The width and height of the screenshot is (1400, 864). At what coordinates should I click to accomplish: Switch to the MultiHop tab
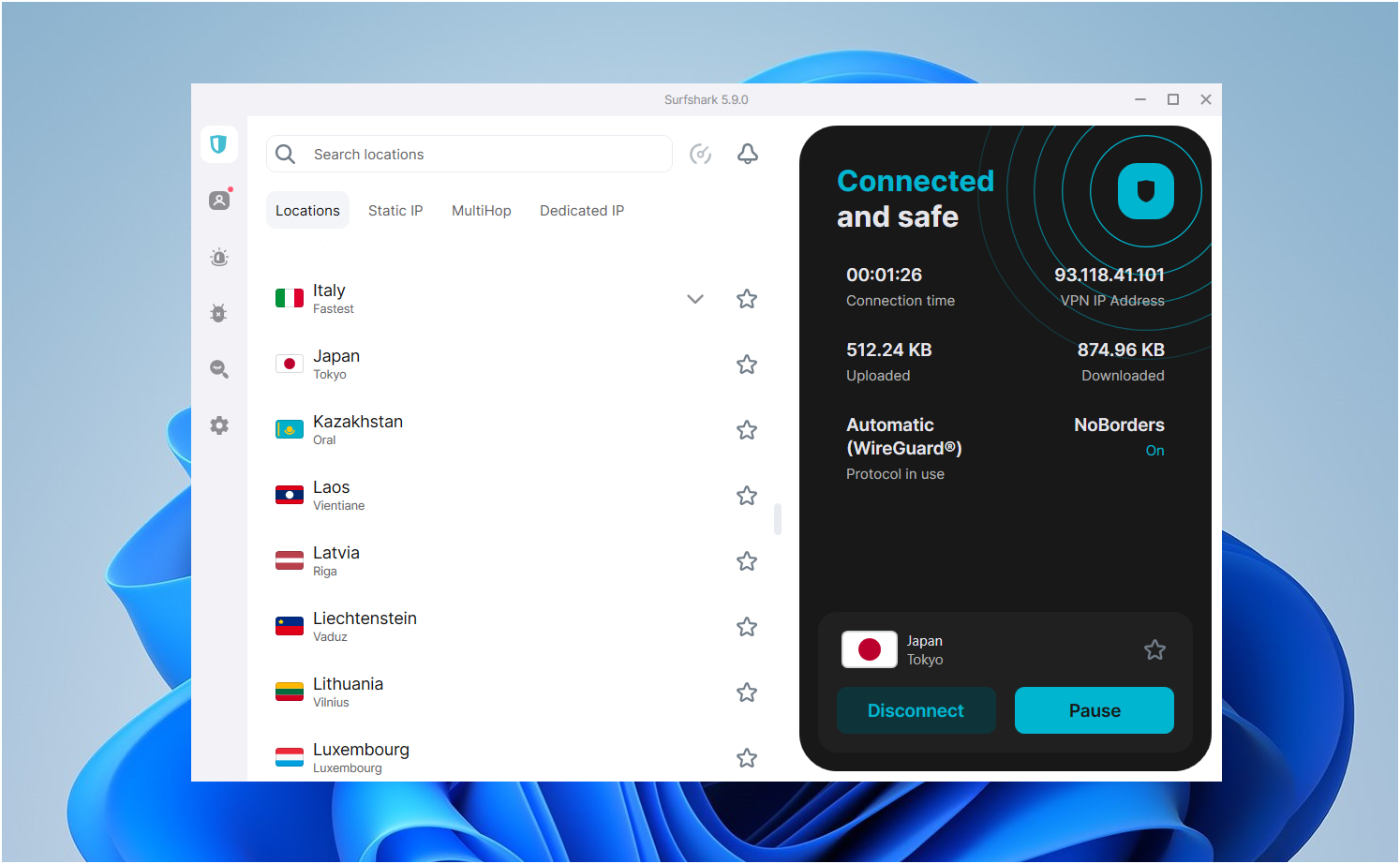pos(481,211)
